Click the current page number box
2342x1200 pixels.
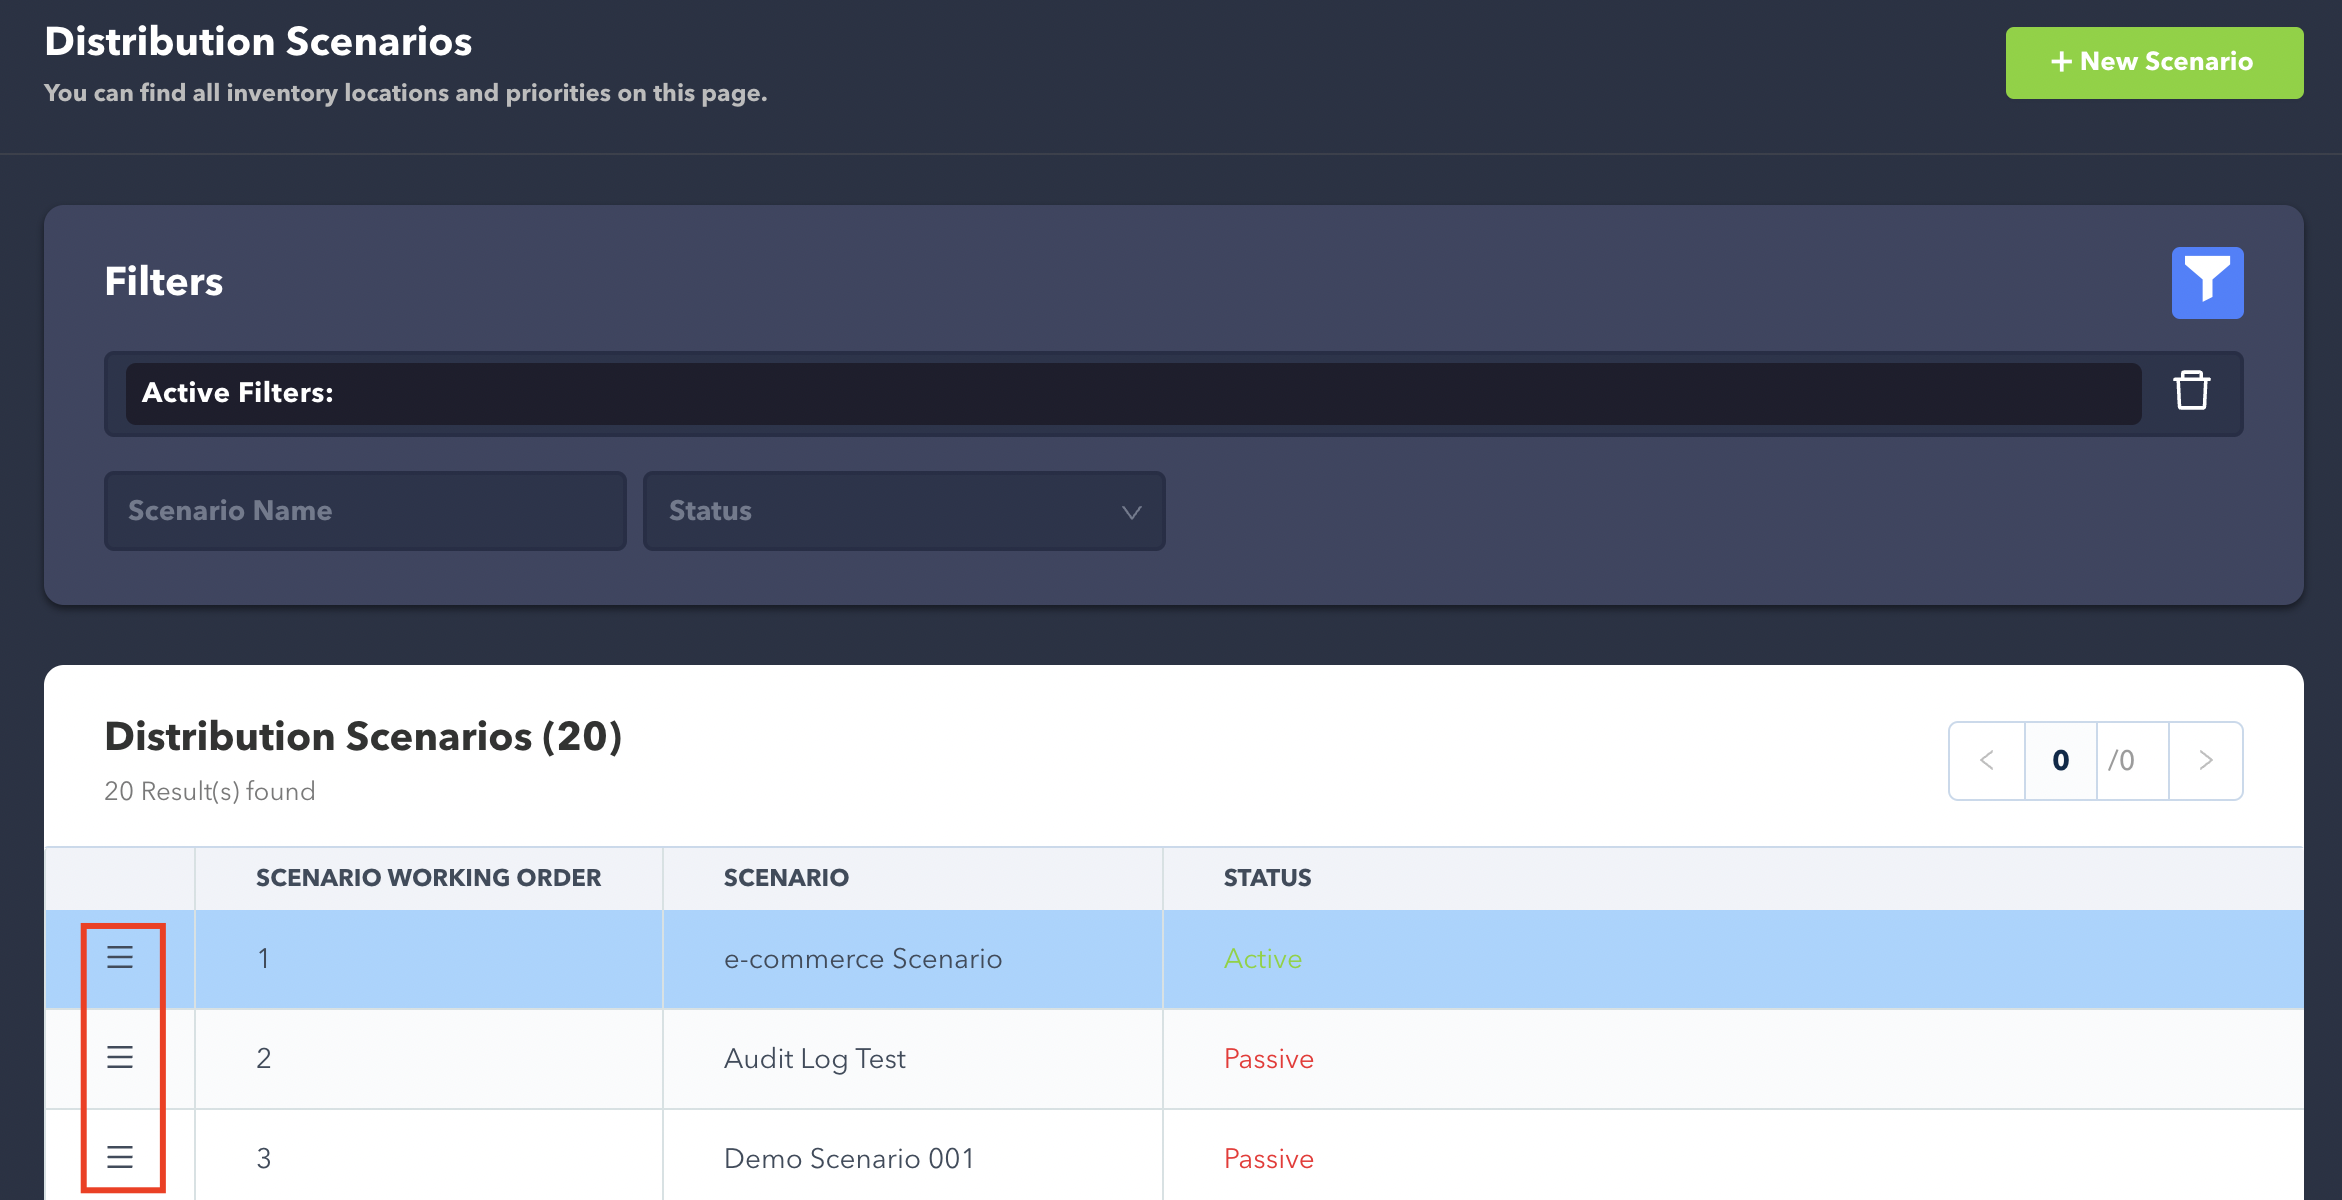tap(2060, 761)
